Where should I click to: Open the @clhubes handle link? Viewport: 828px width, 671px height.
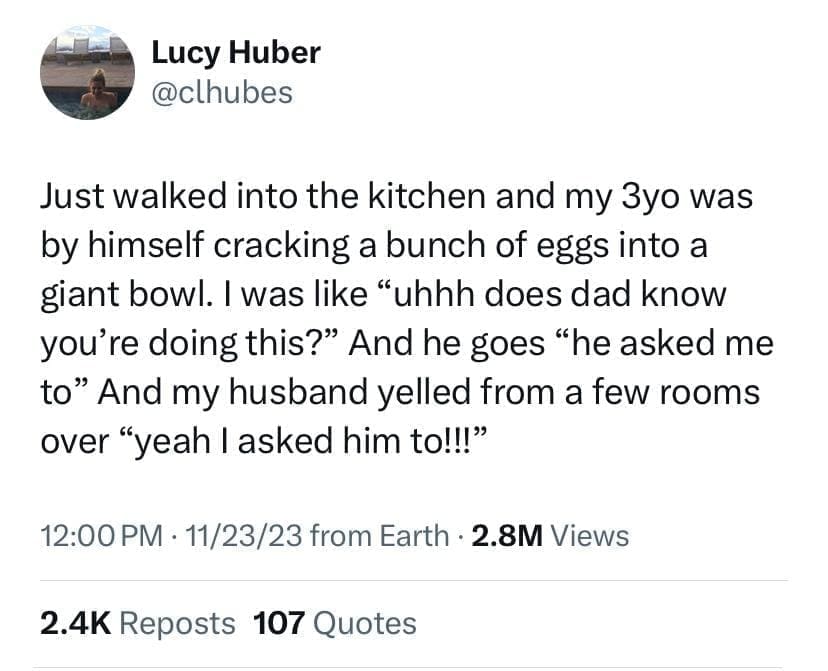tap(222, 92)
